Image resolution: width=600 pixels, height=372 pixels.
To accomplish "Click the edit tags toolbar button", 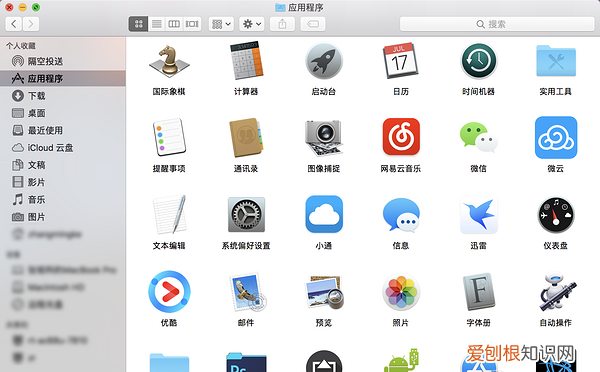I will pyautogui.click(x=313, y=24).
